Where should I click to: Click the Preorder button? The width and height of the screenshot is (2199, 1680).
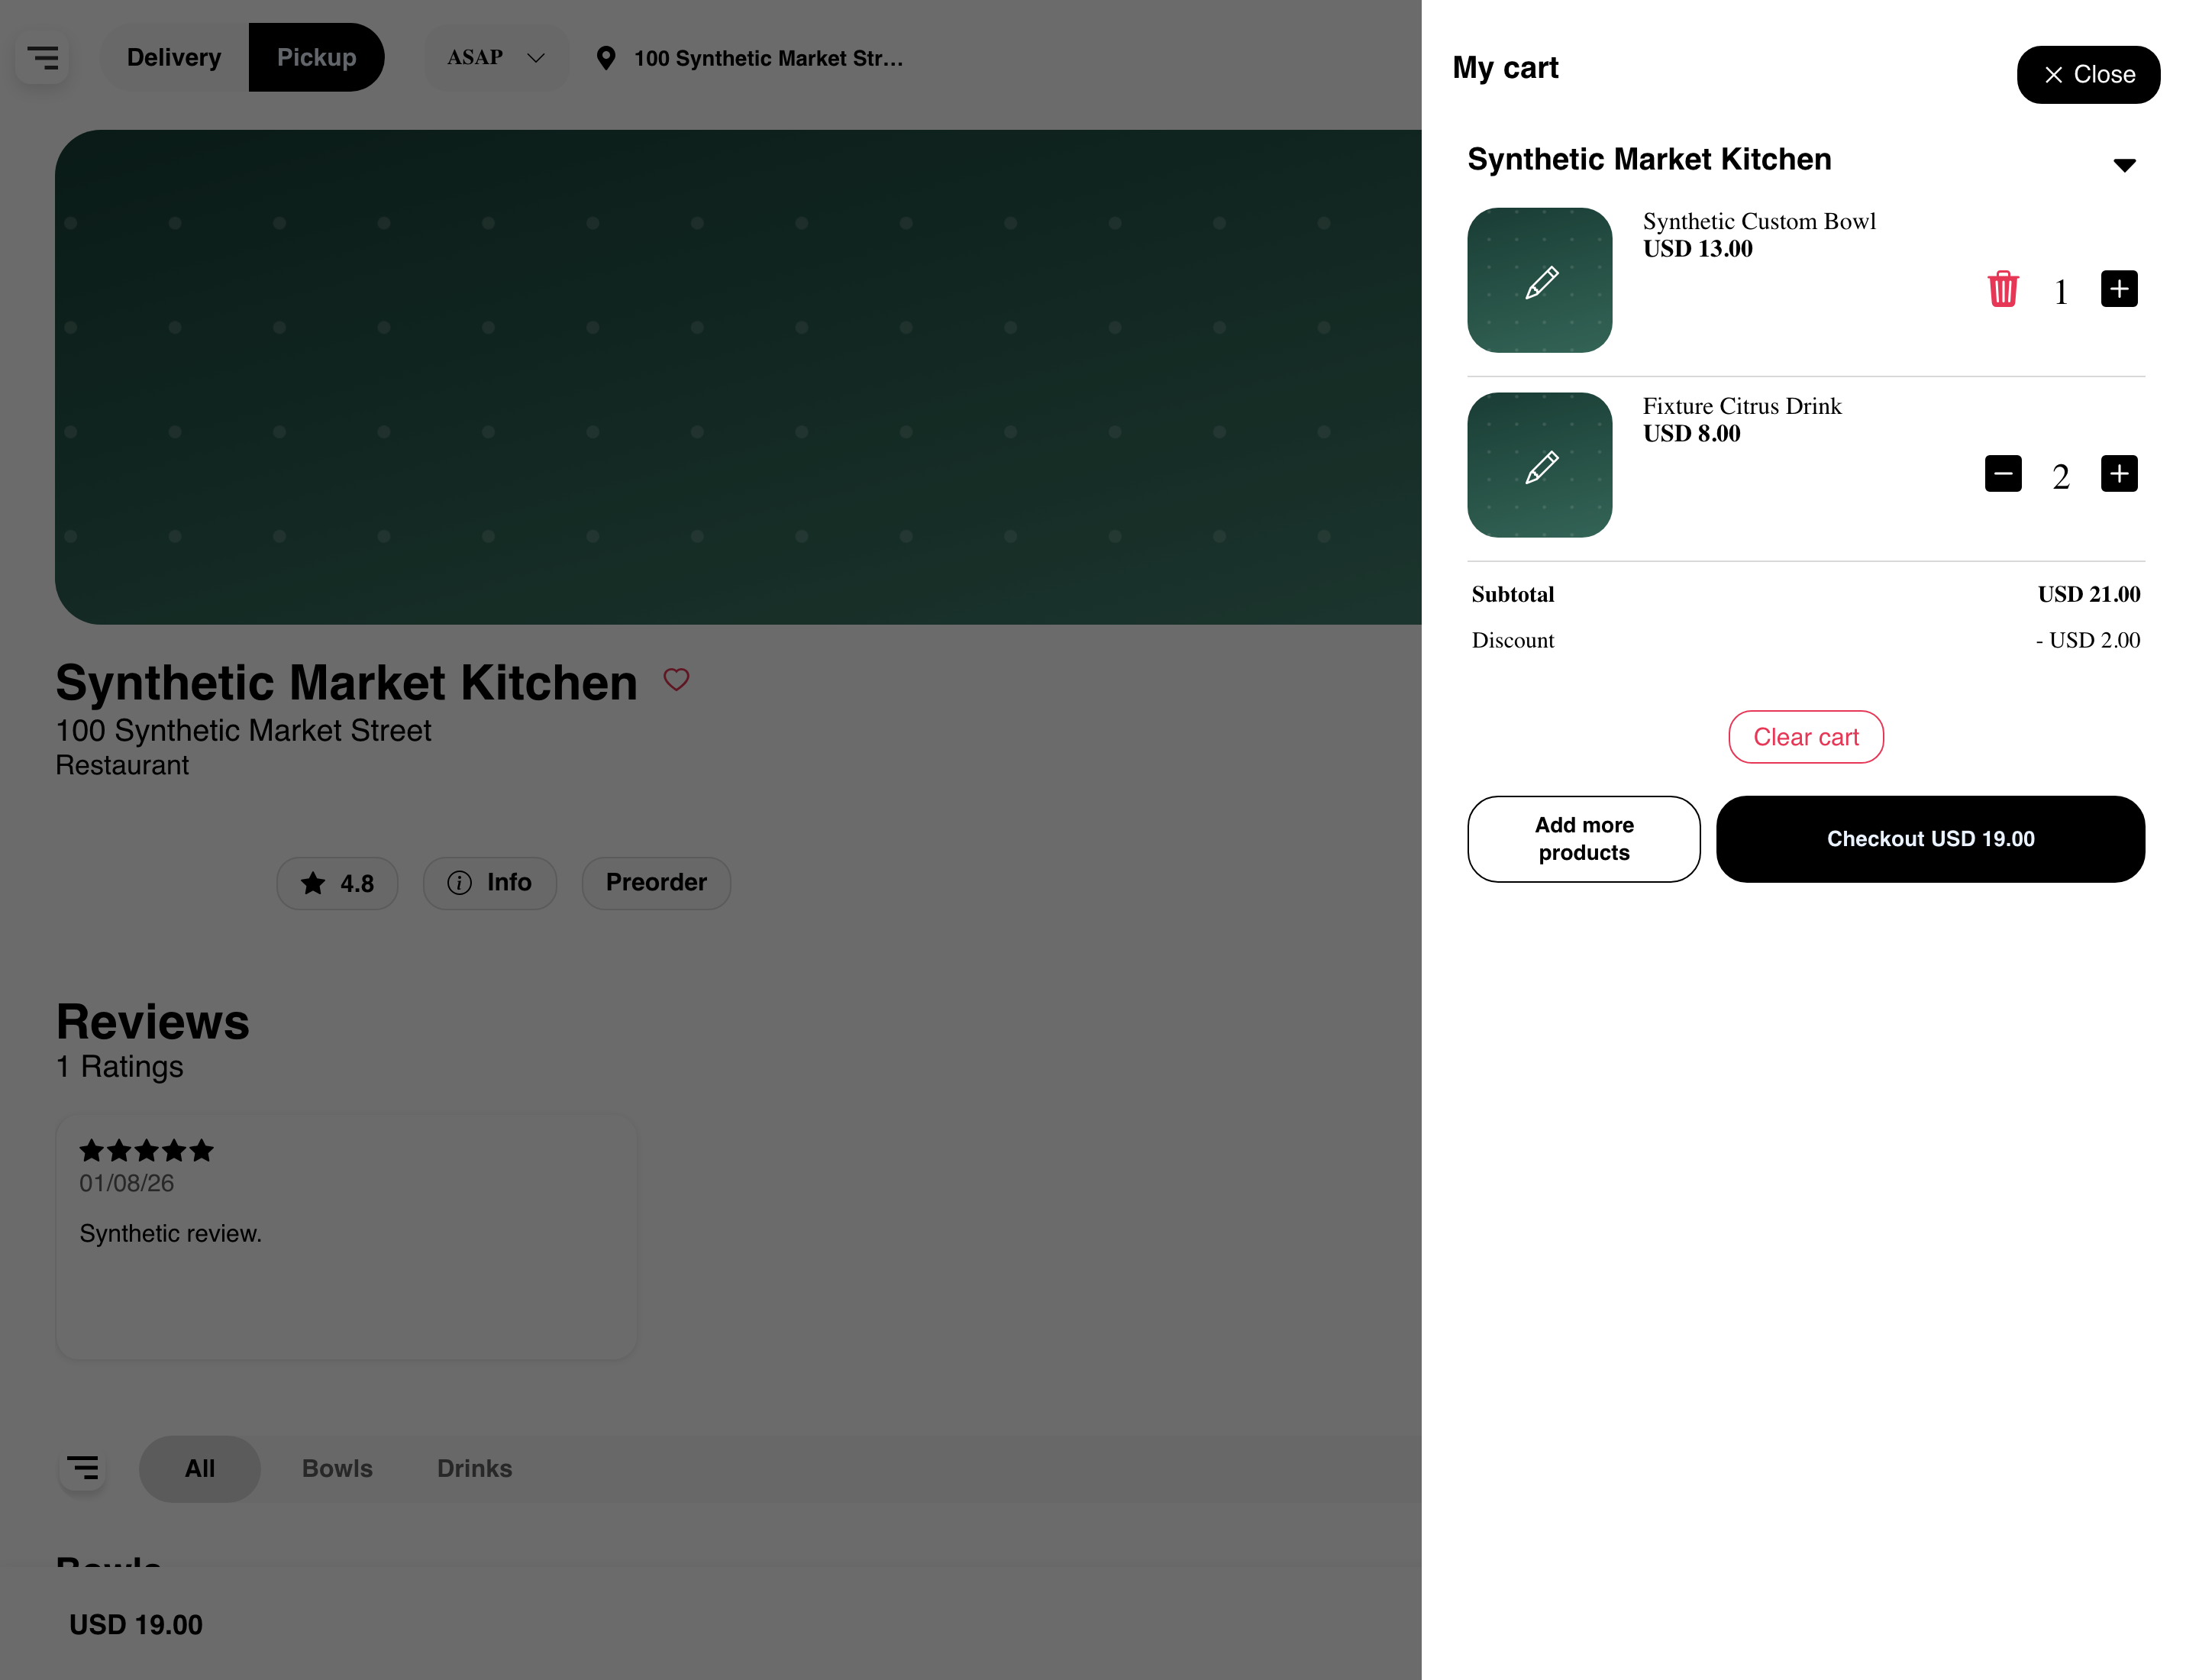pyautogui.click(x=656, y=883)
